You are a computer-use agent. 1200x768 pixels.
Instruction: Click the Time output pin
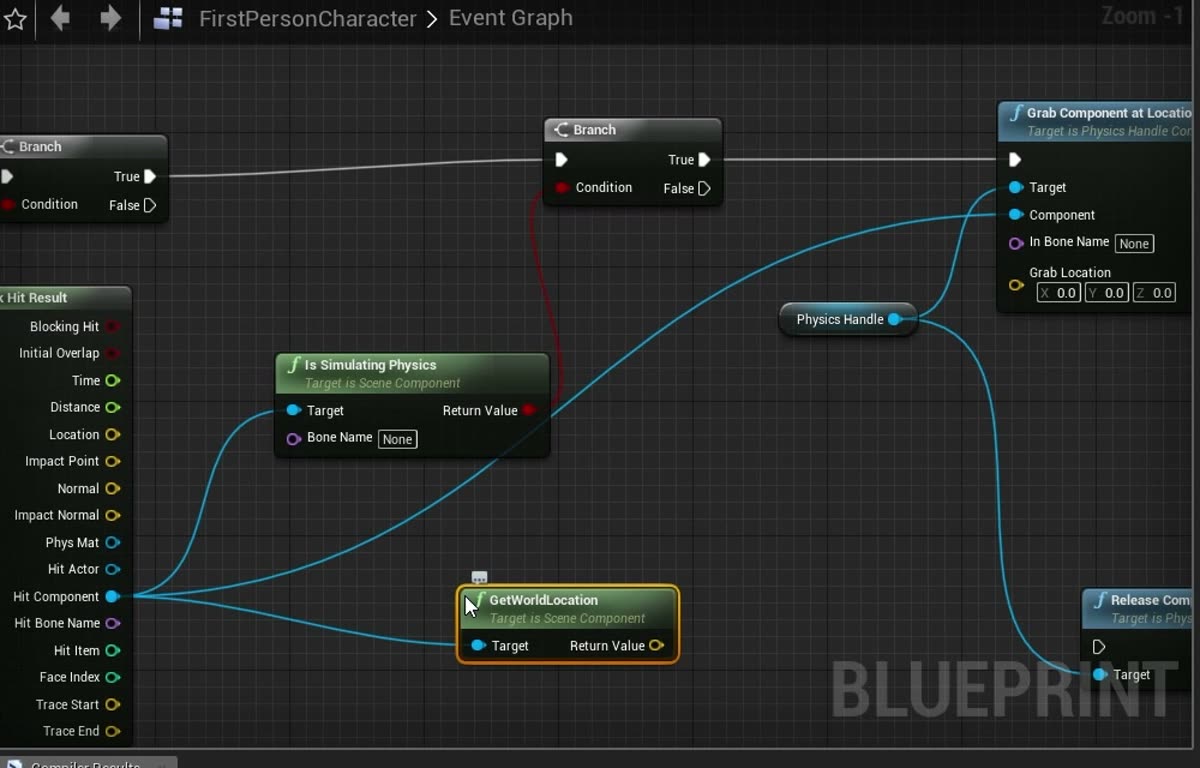[112, 380]
